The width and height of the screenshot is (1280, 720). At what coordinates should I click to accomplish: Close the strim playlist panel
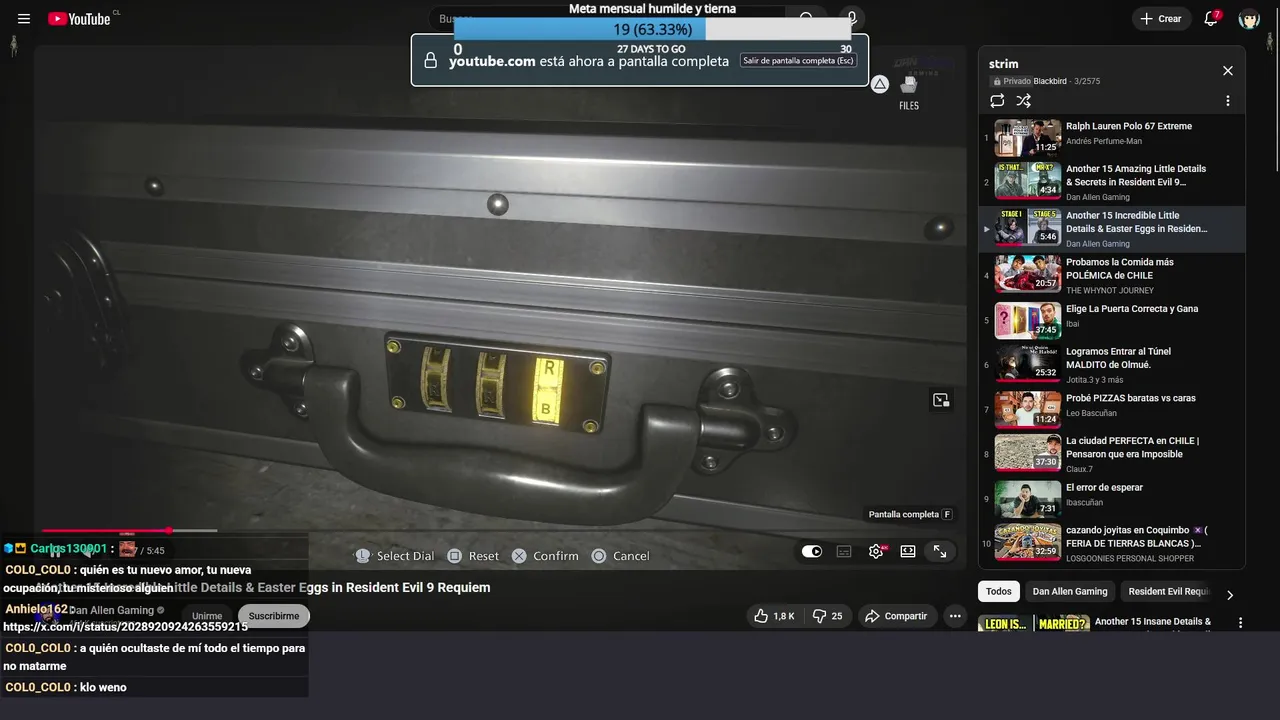pyautogui.click(x=1228, y=71)
